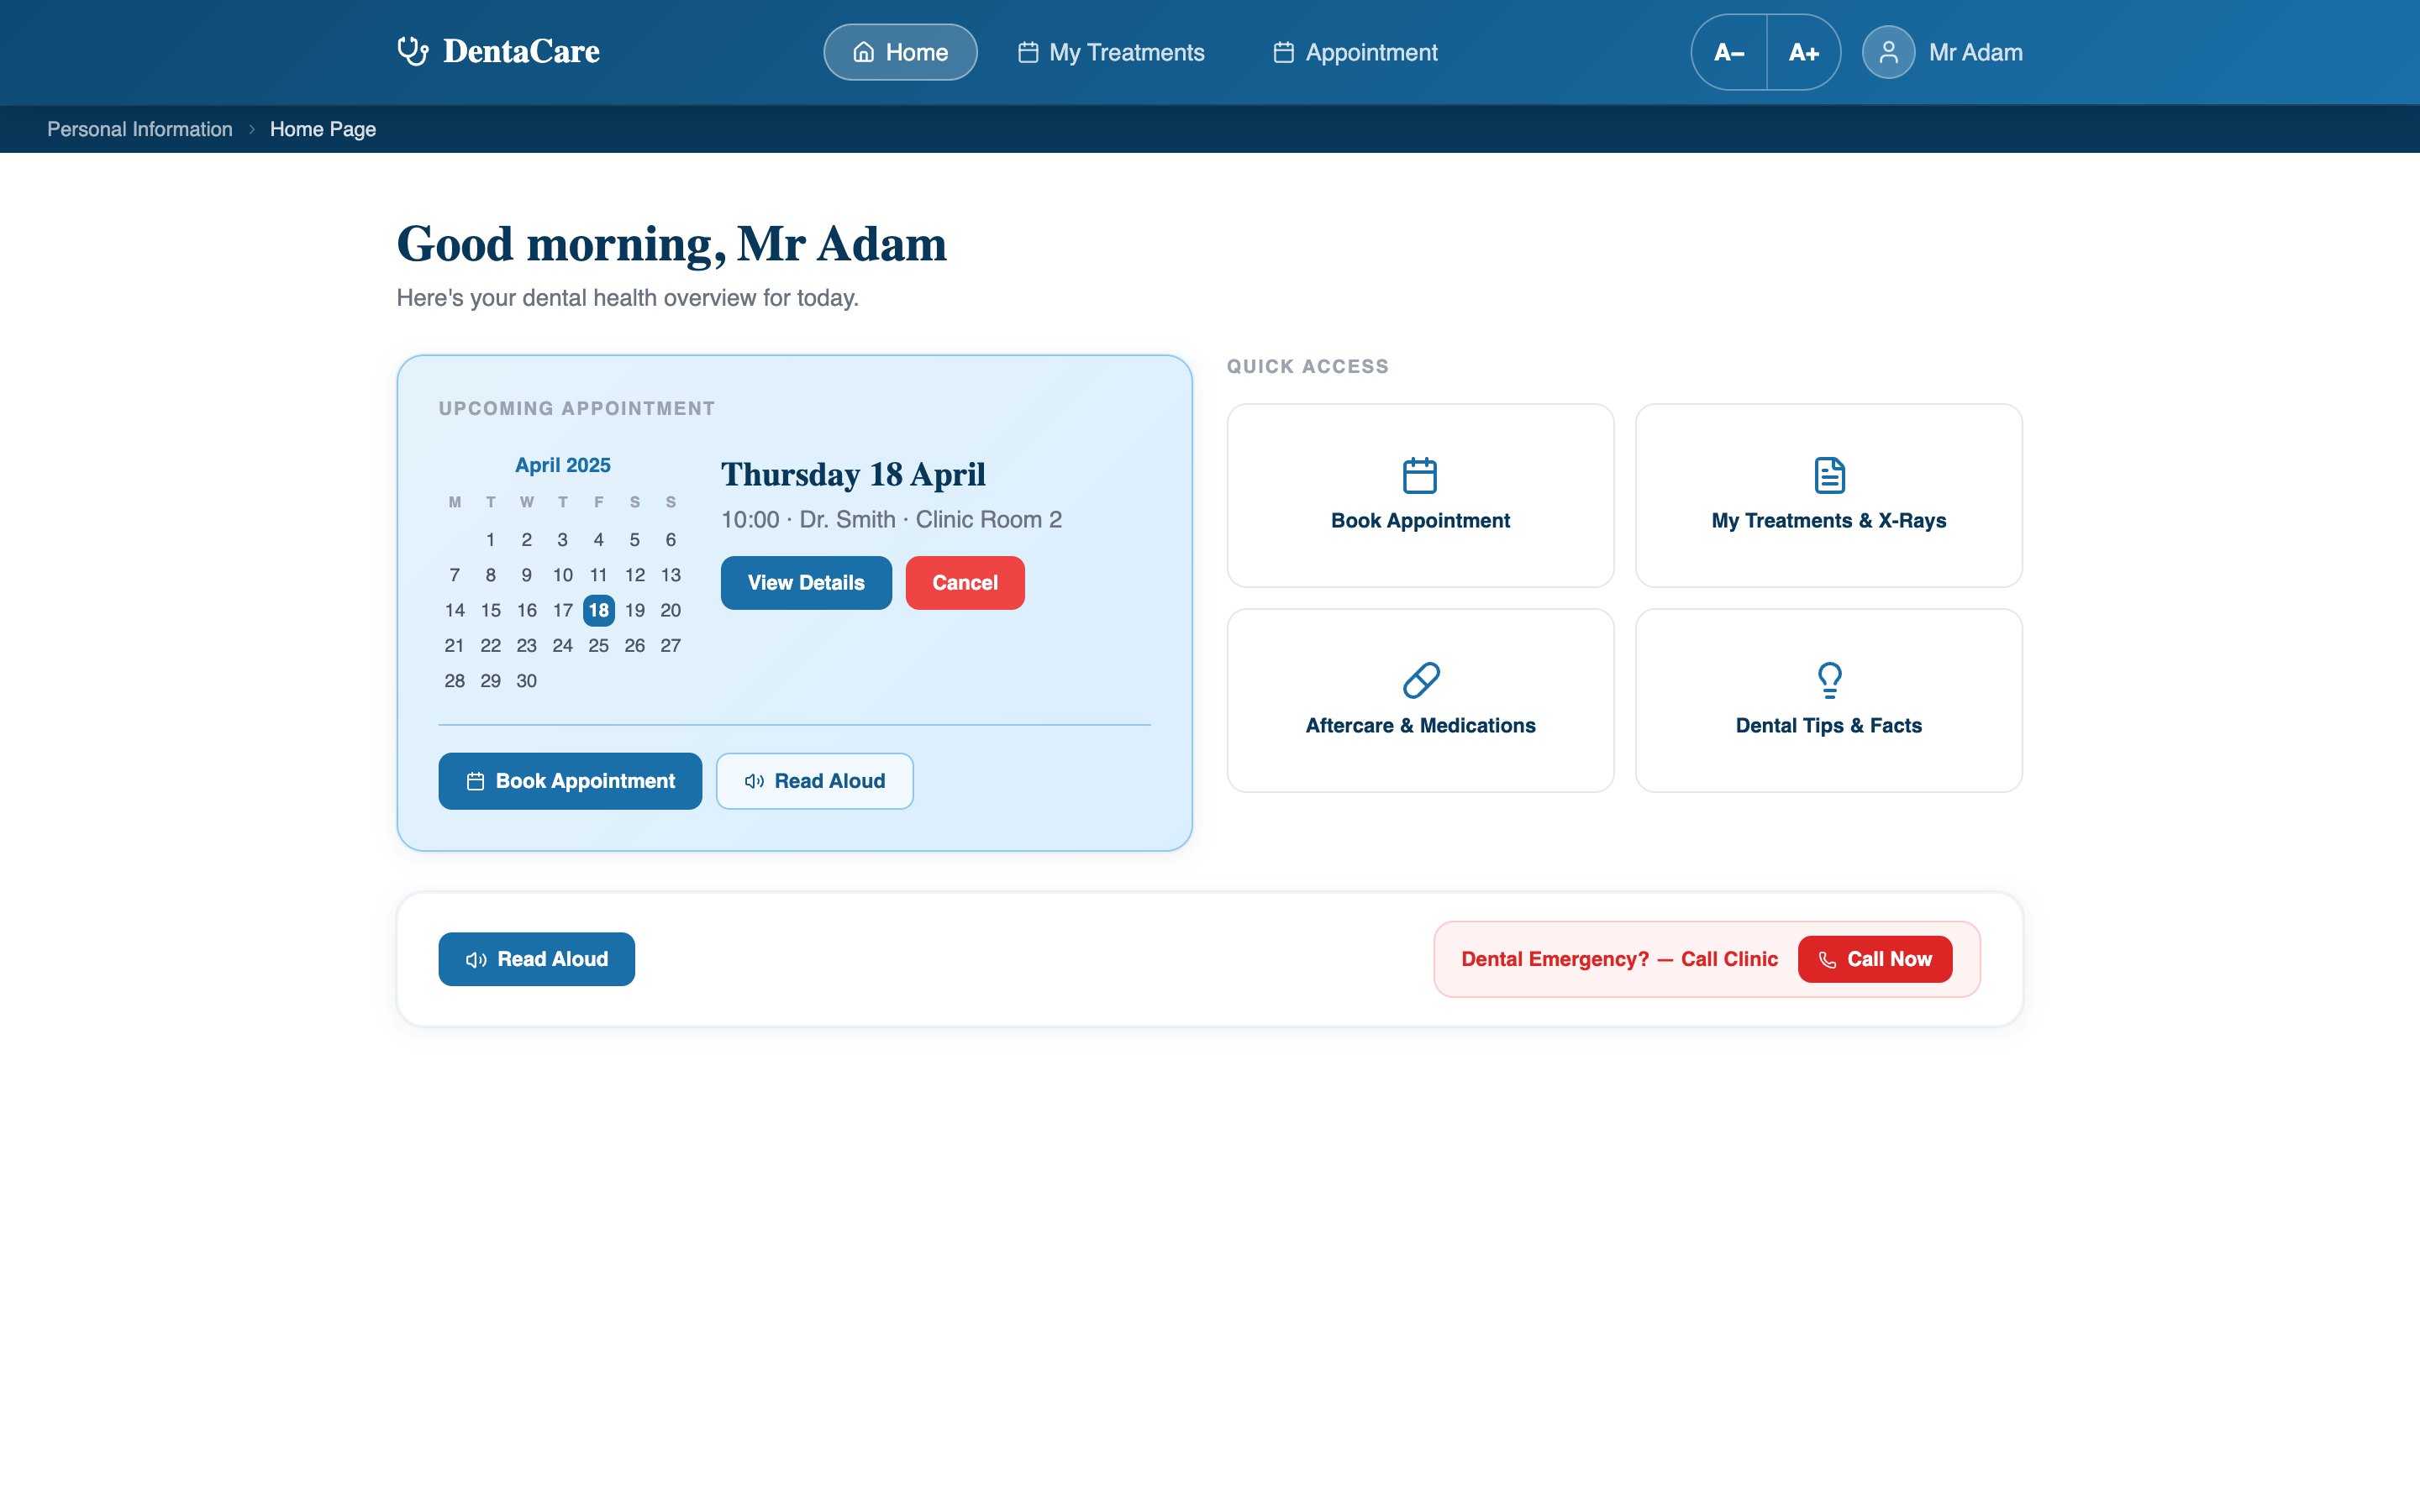Open the Appointment navigation tab
2420x1512 pixels.
[x=1355, y=52]
